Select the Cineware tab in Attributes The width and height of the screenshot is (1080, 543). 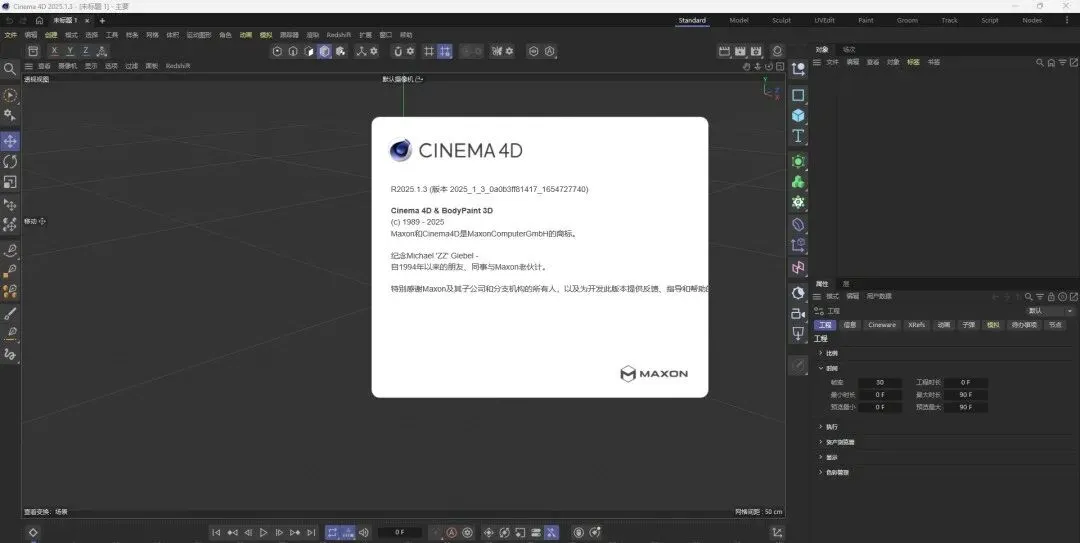point(882,325)
